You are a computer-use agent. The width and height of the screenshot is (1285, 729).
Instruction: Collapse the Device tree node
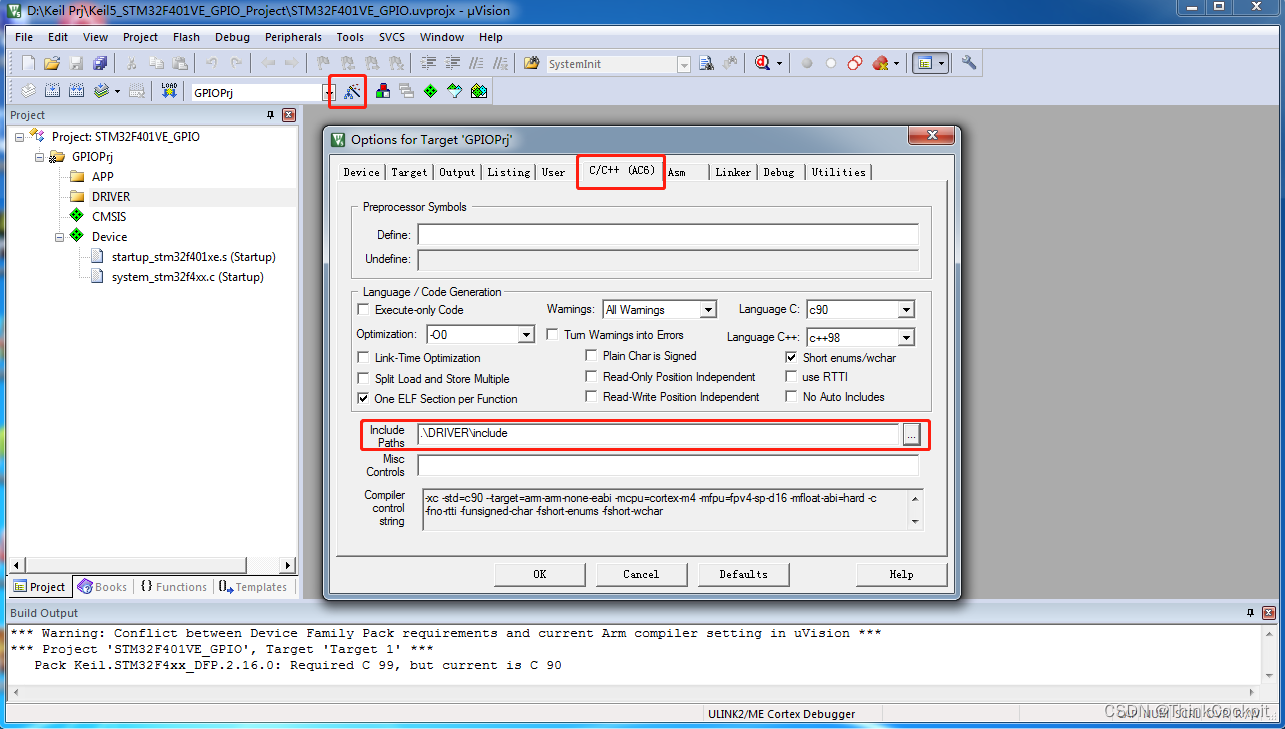60,237
